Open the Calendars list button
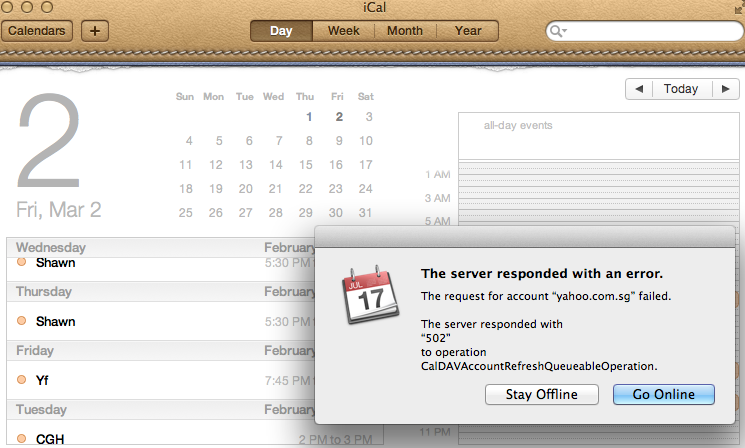The height and width of the screenshot is (448, 745). [37, 31]
